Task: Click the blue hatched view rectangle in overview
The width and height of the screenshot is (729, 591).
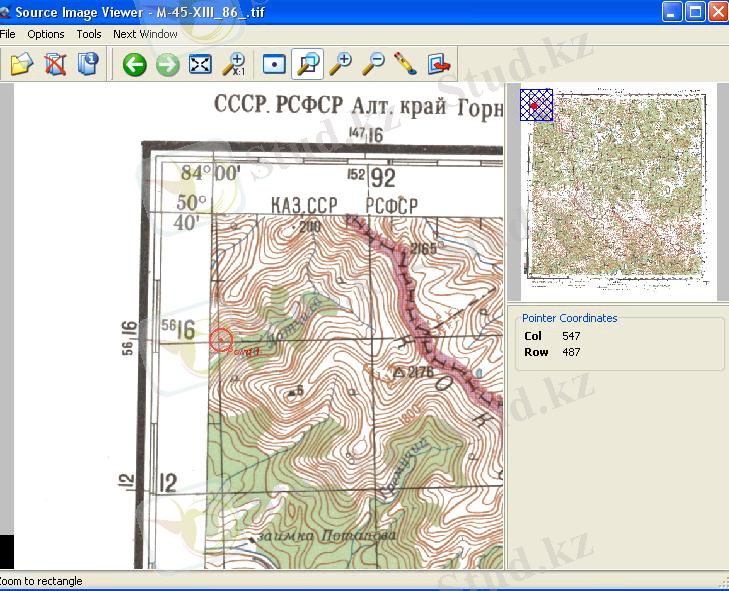Action: click(537, 105)
